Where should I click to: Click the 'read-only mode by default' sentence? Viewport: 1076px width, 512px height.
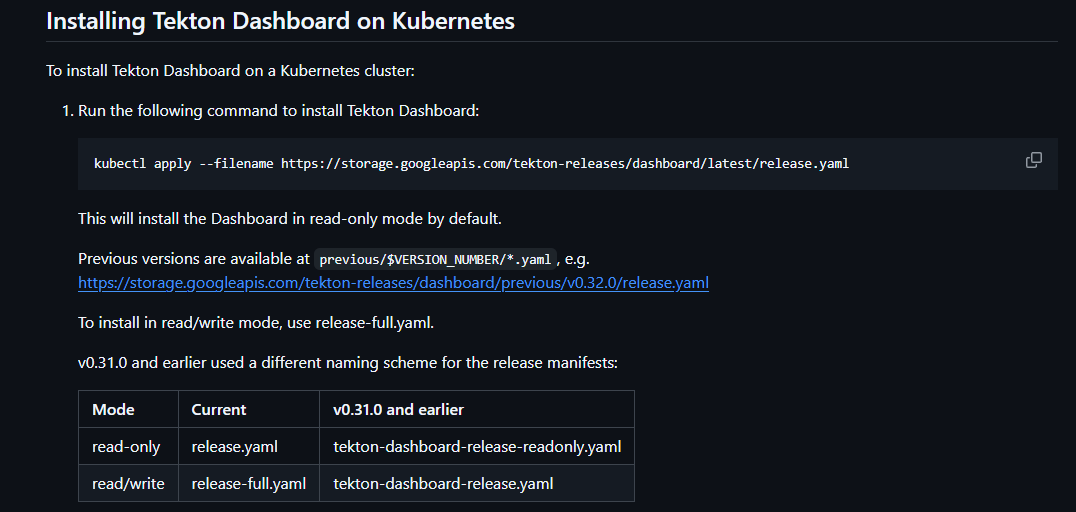[x=290, y=219]
